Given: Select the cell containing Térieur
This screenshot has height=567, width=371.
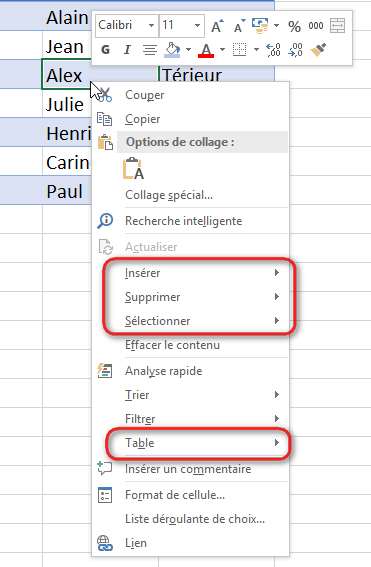Looking at the screenshot, I should (216, 74).
